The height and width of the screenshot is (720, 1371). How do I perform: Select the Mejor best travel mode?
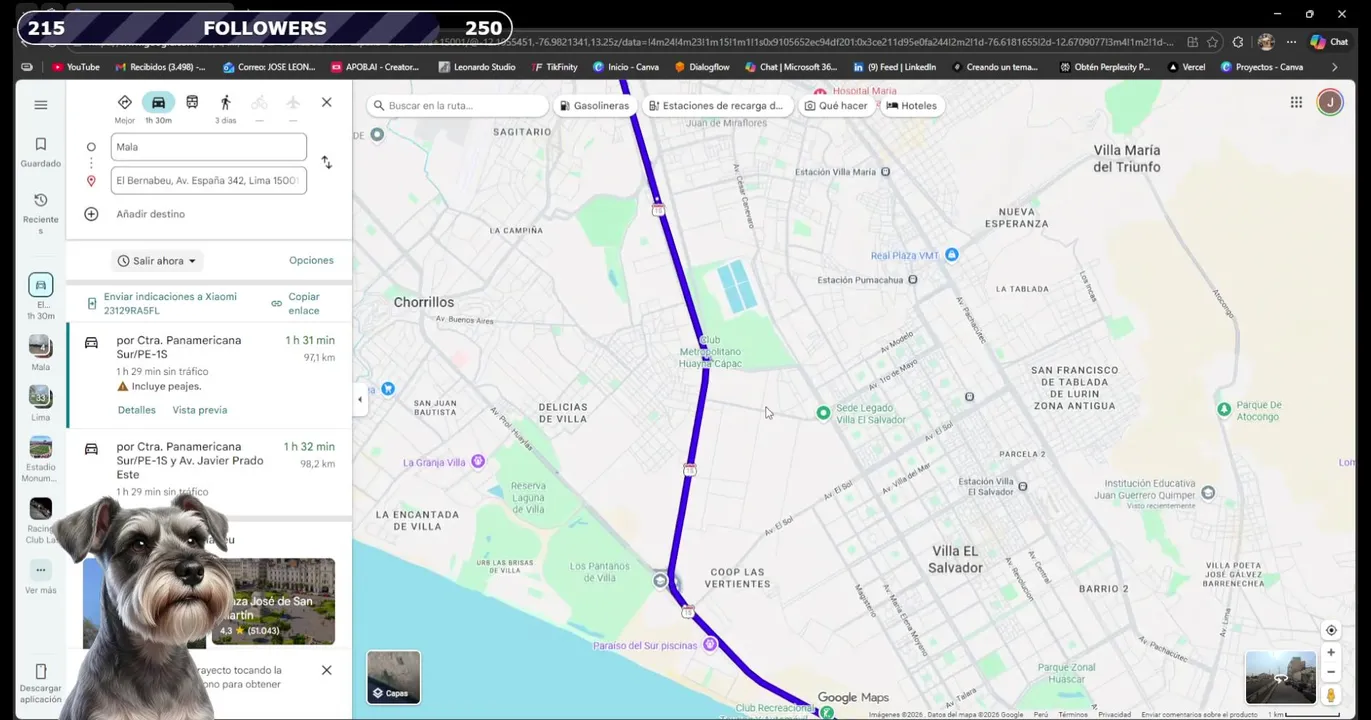(x=125, y=108)
